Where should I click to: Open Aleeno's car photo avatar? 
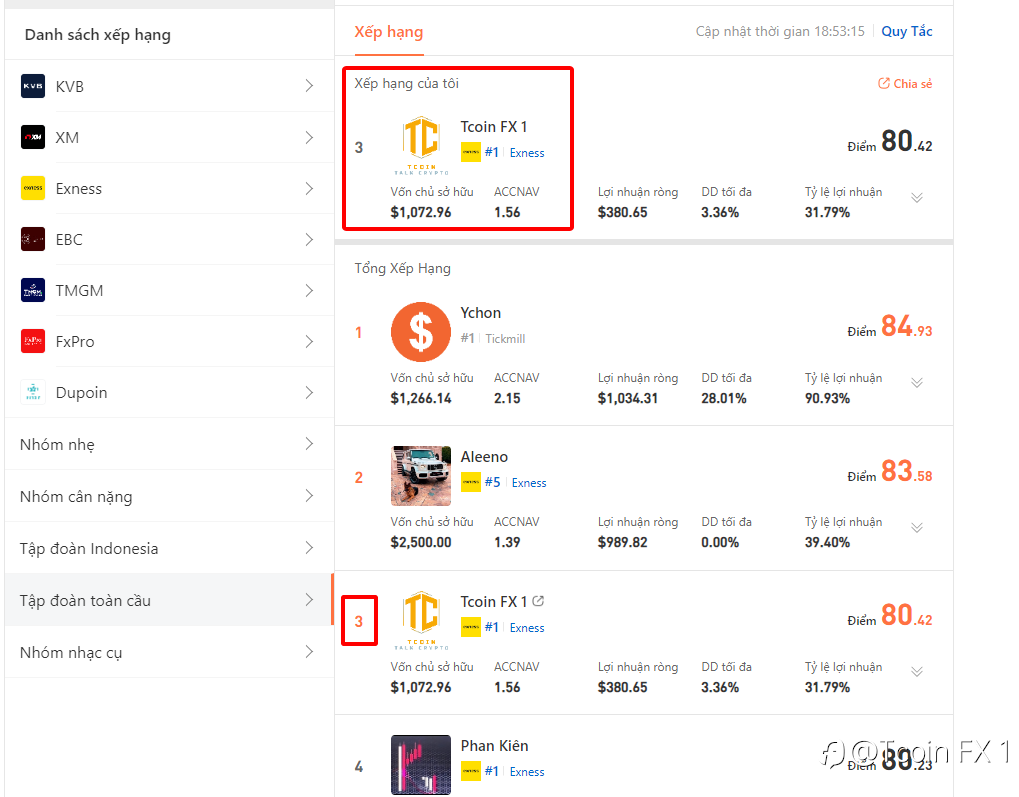pyautogui.click(x=420, y=476)
